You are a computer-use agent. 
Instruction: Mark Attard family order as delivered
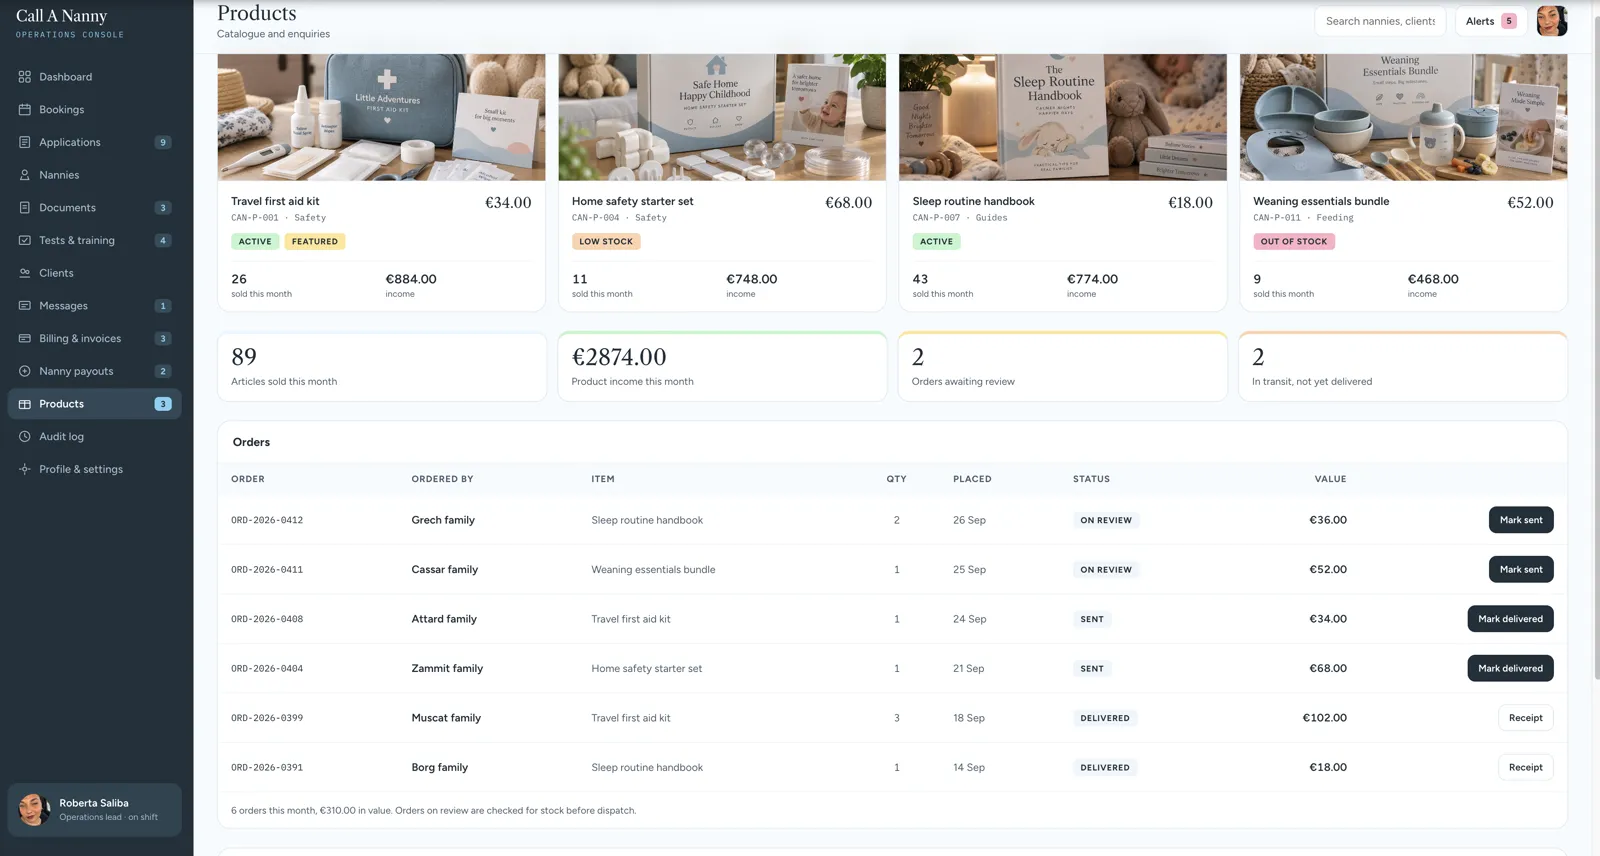[x=1510, y=619]
